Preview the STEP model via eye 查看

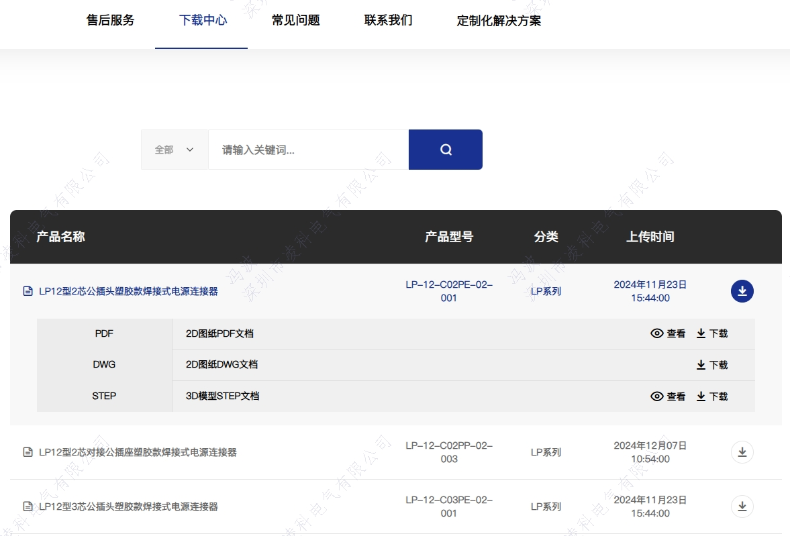[x=668, y=396]
